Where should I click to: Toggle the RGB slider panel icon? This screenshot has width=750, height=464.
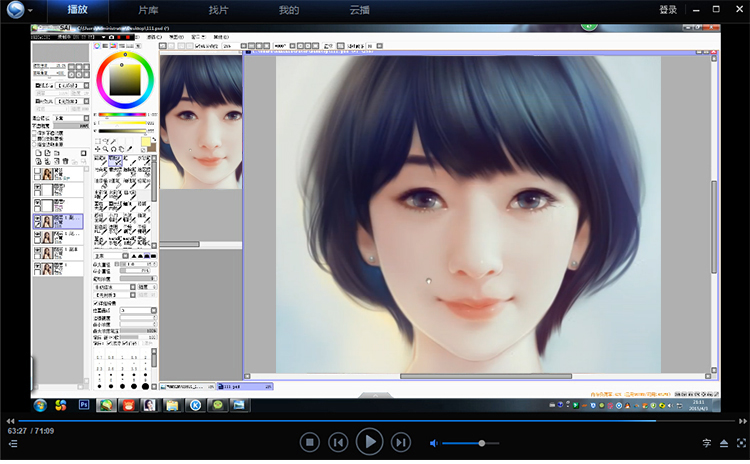click(x=105, y=46)
